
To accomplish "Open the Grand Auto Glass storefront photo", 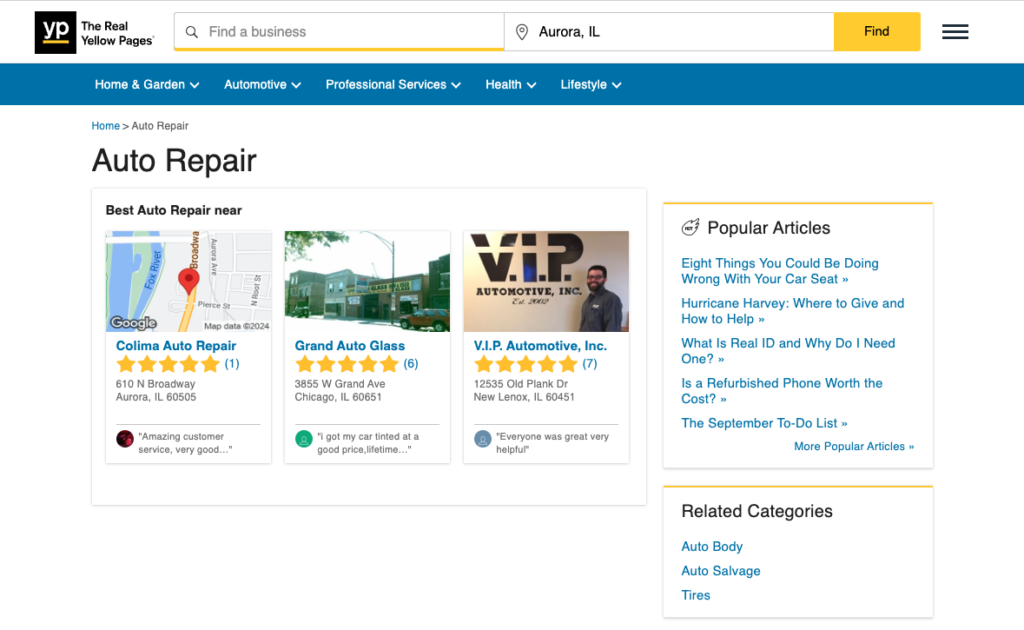I will tap(367, 281).
